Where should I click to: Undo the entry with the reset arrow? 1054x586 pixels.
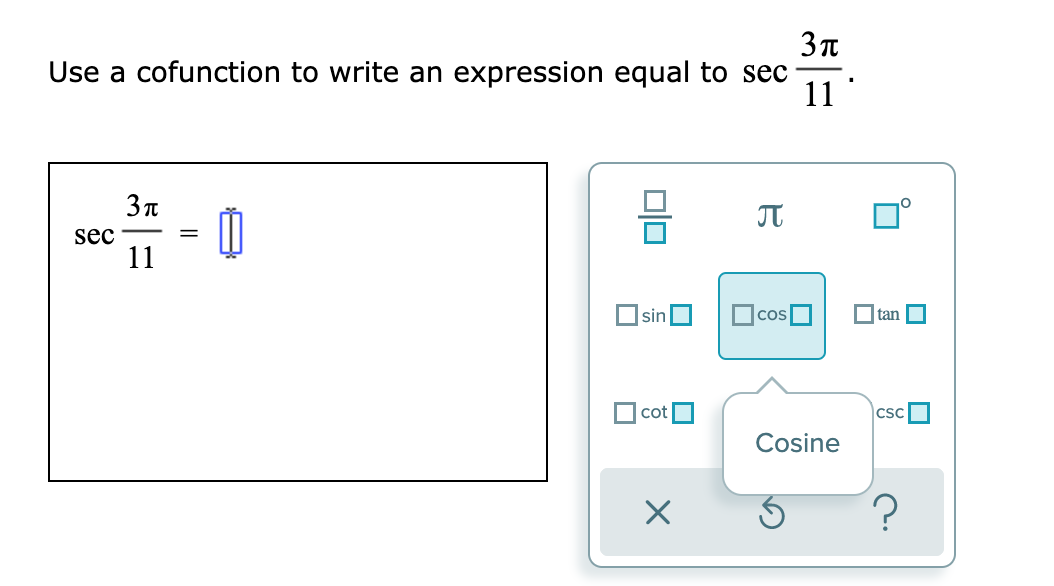point(770,512)
